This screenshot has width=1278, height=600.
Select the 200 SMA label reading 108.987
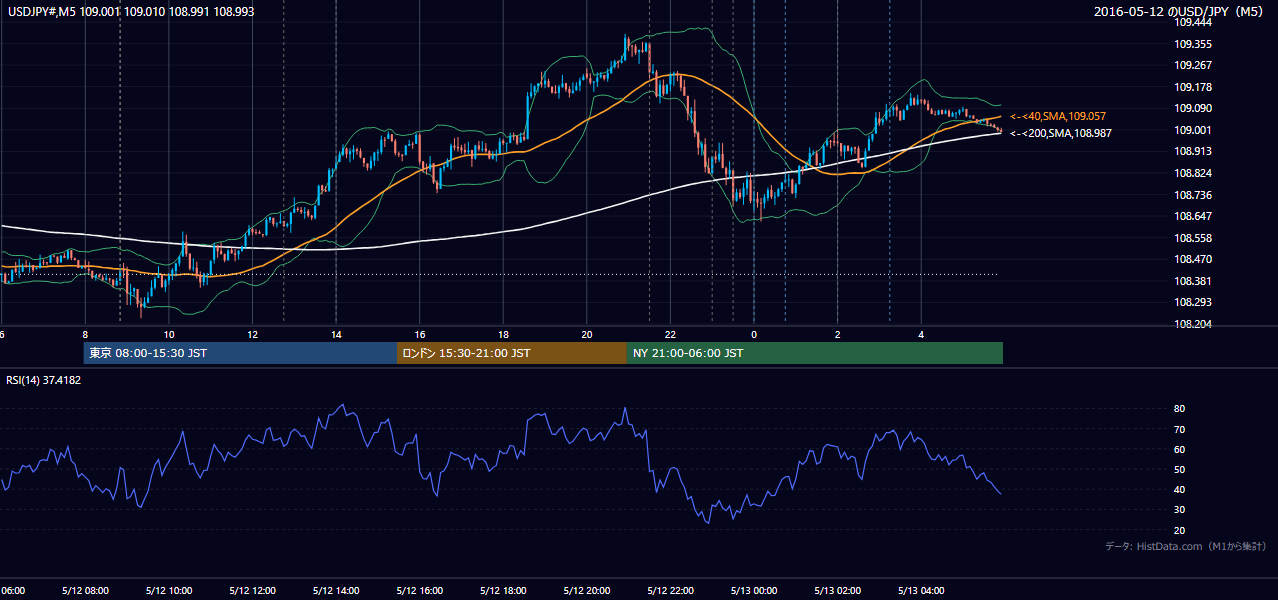1060,133
